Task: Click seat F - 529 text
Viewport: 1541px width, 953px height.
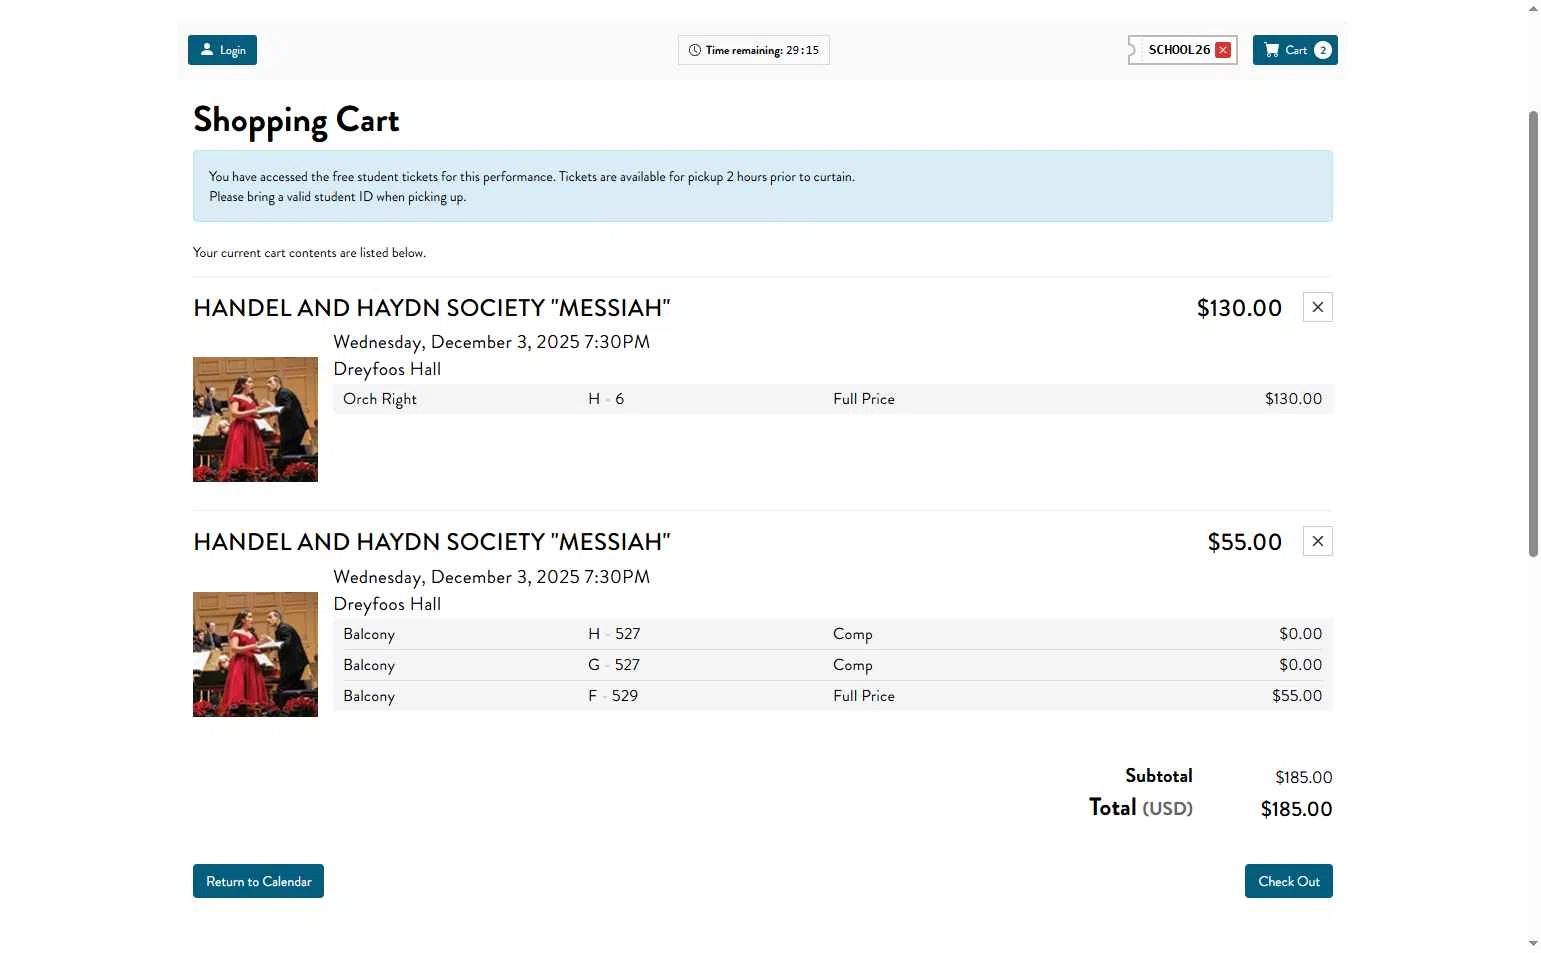Action: [613, 696]
